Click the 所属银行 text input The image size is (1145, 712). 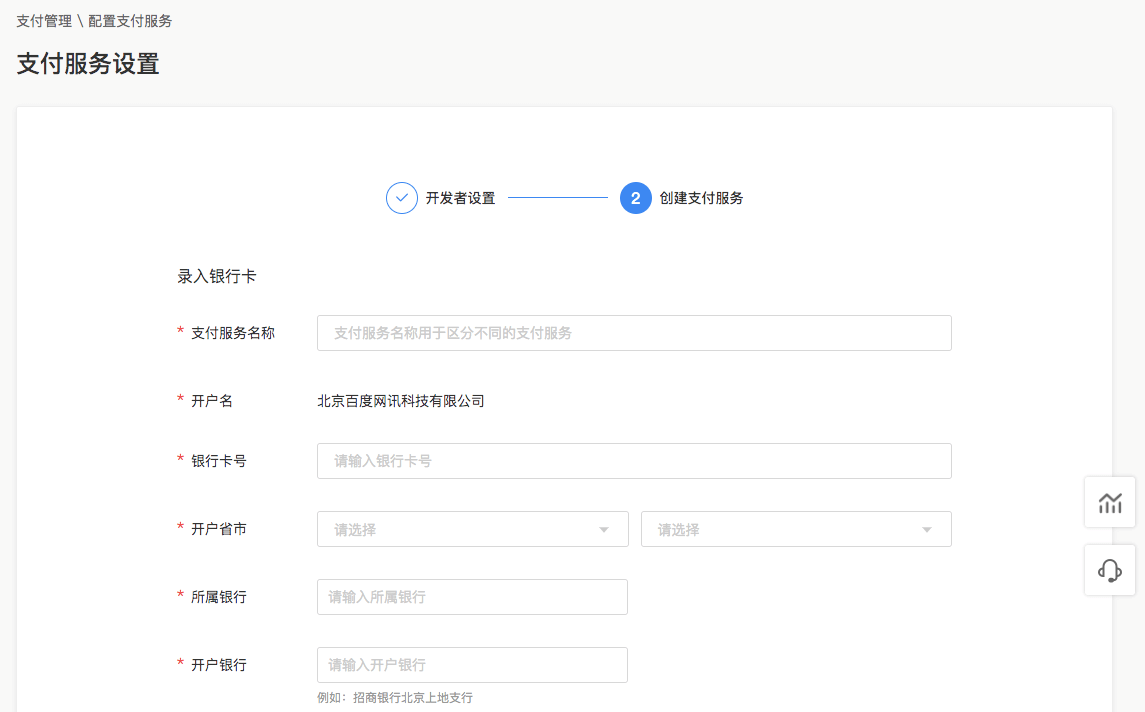point(472,596)
